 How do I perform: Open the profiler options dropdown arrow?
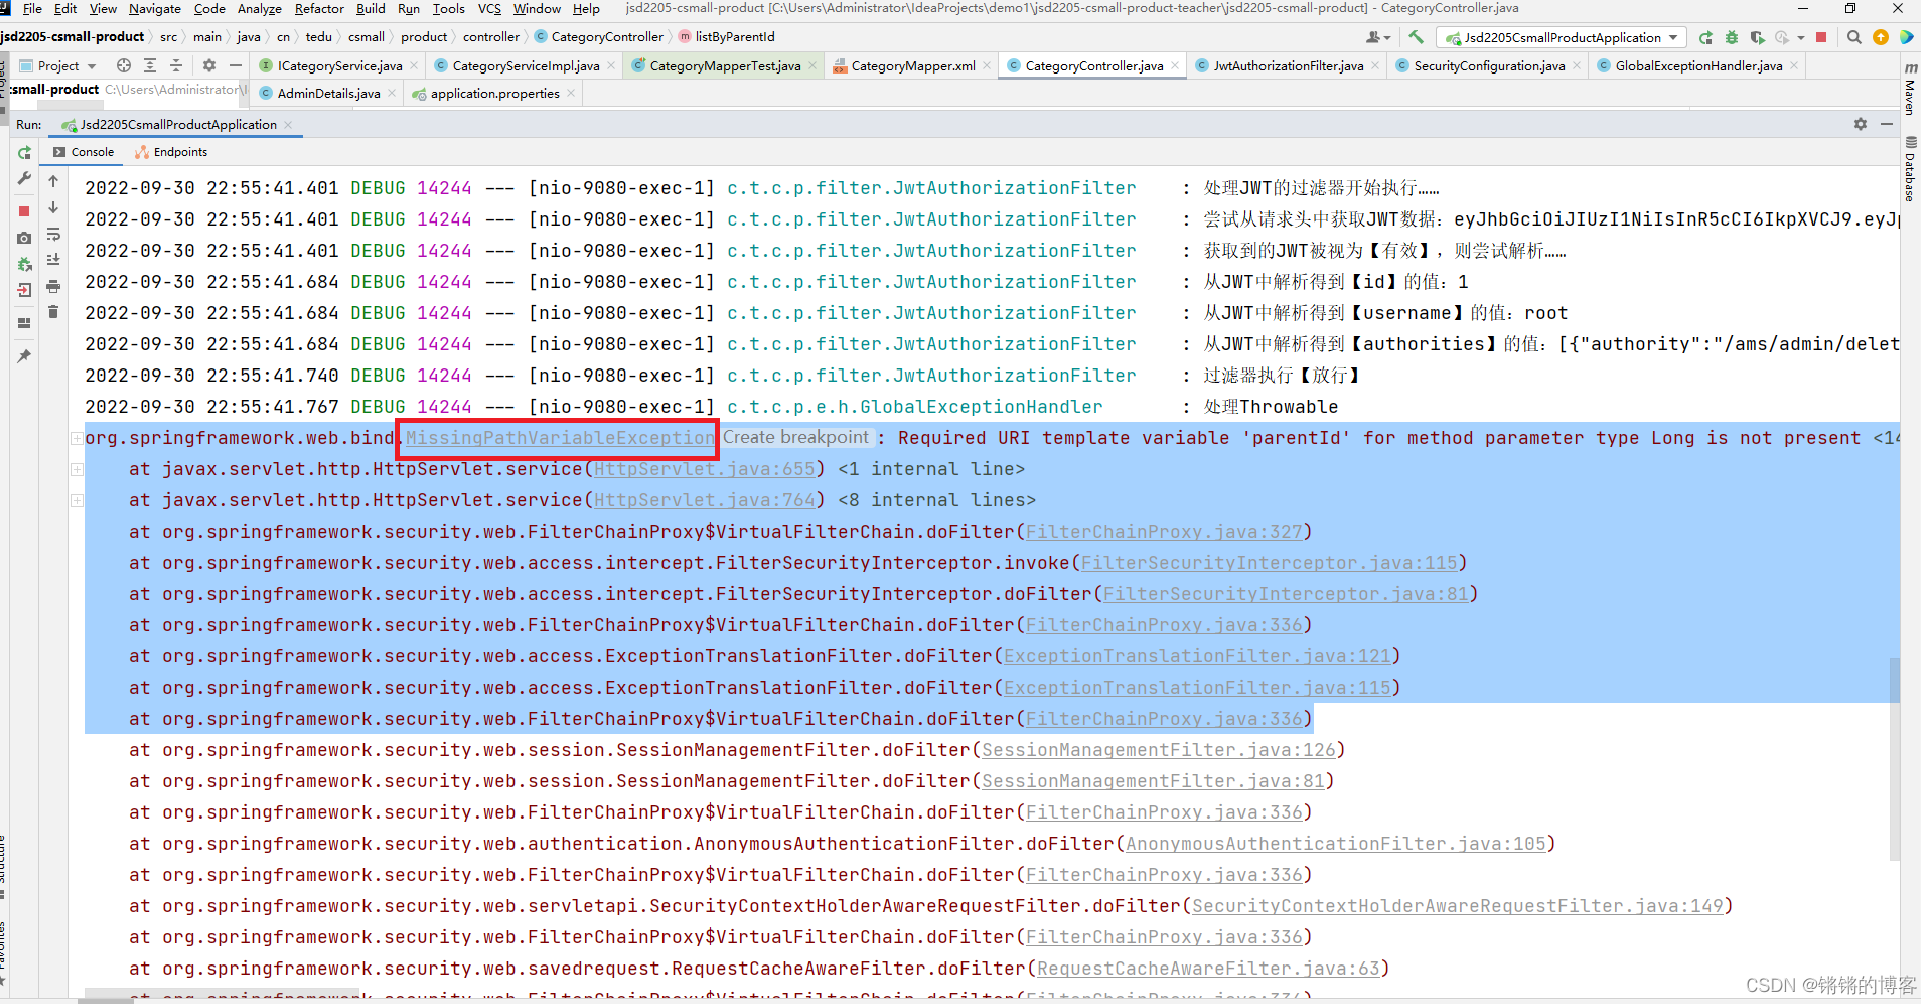(1800, 37)
